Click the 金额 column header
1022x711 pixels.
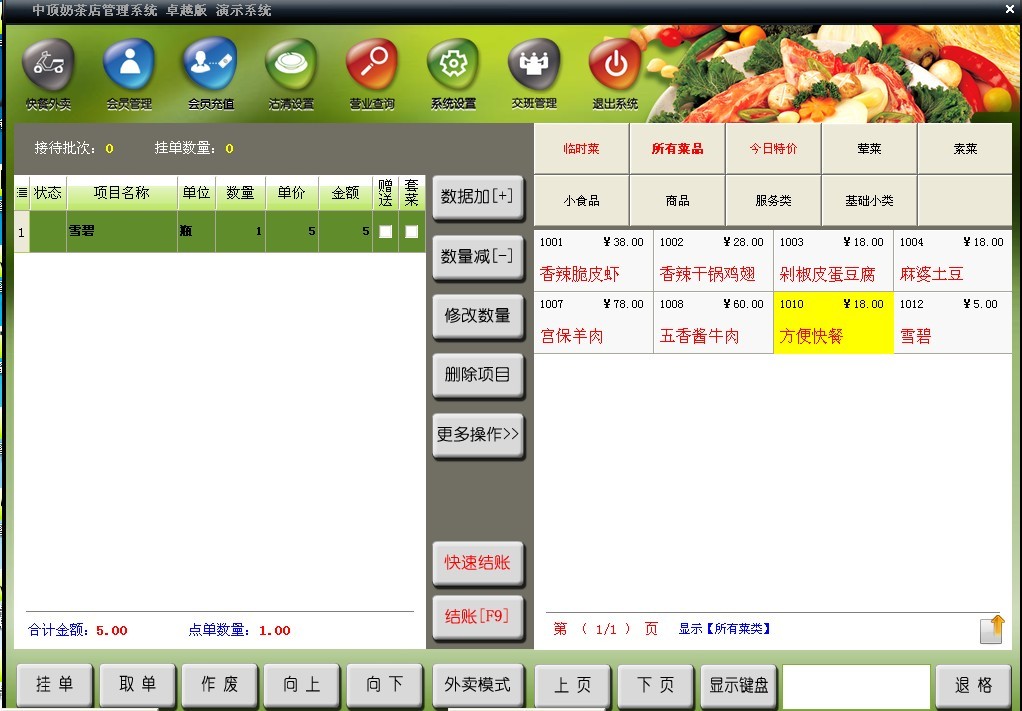tap(345, 193)
